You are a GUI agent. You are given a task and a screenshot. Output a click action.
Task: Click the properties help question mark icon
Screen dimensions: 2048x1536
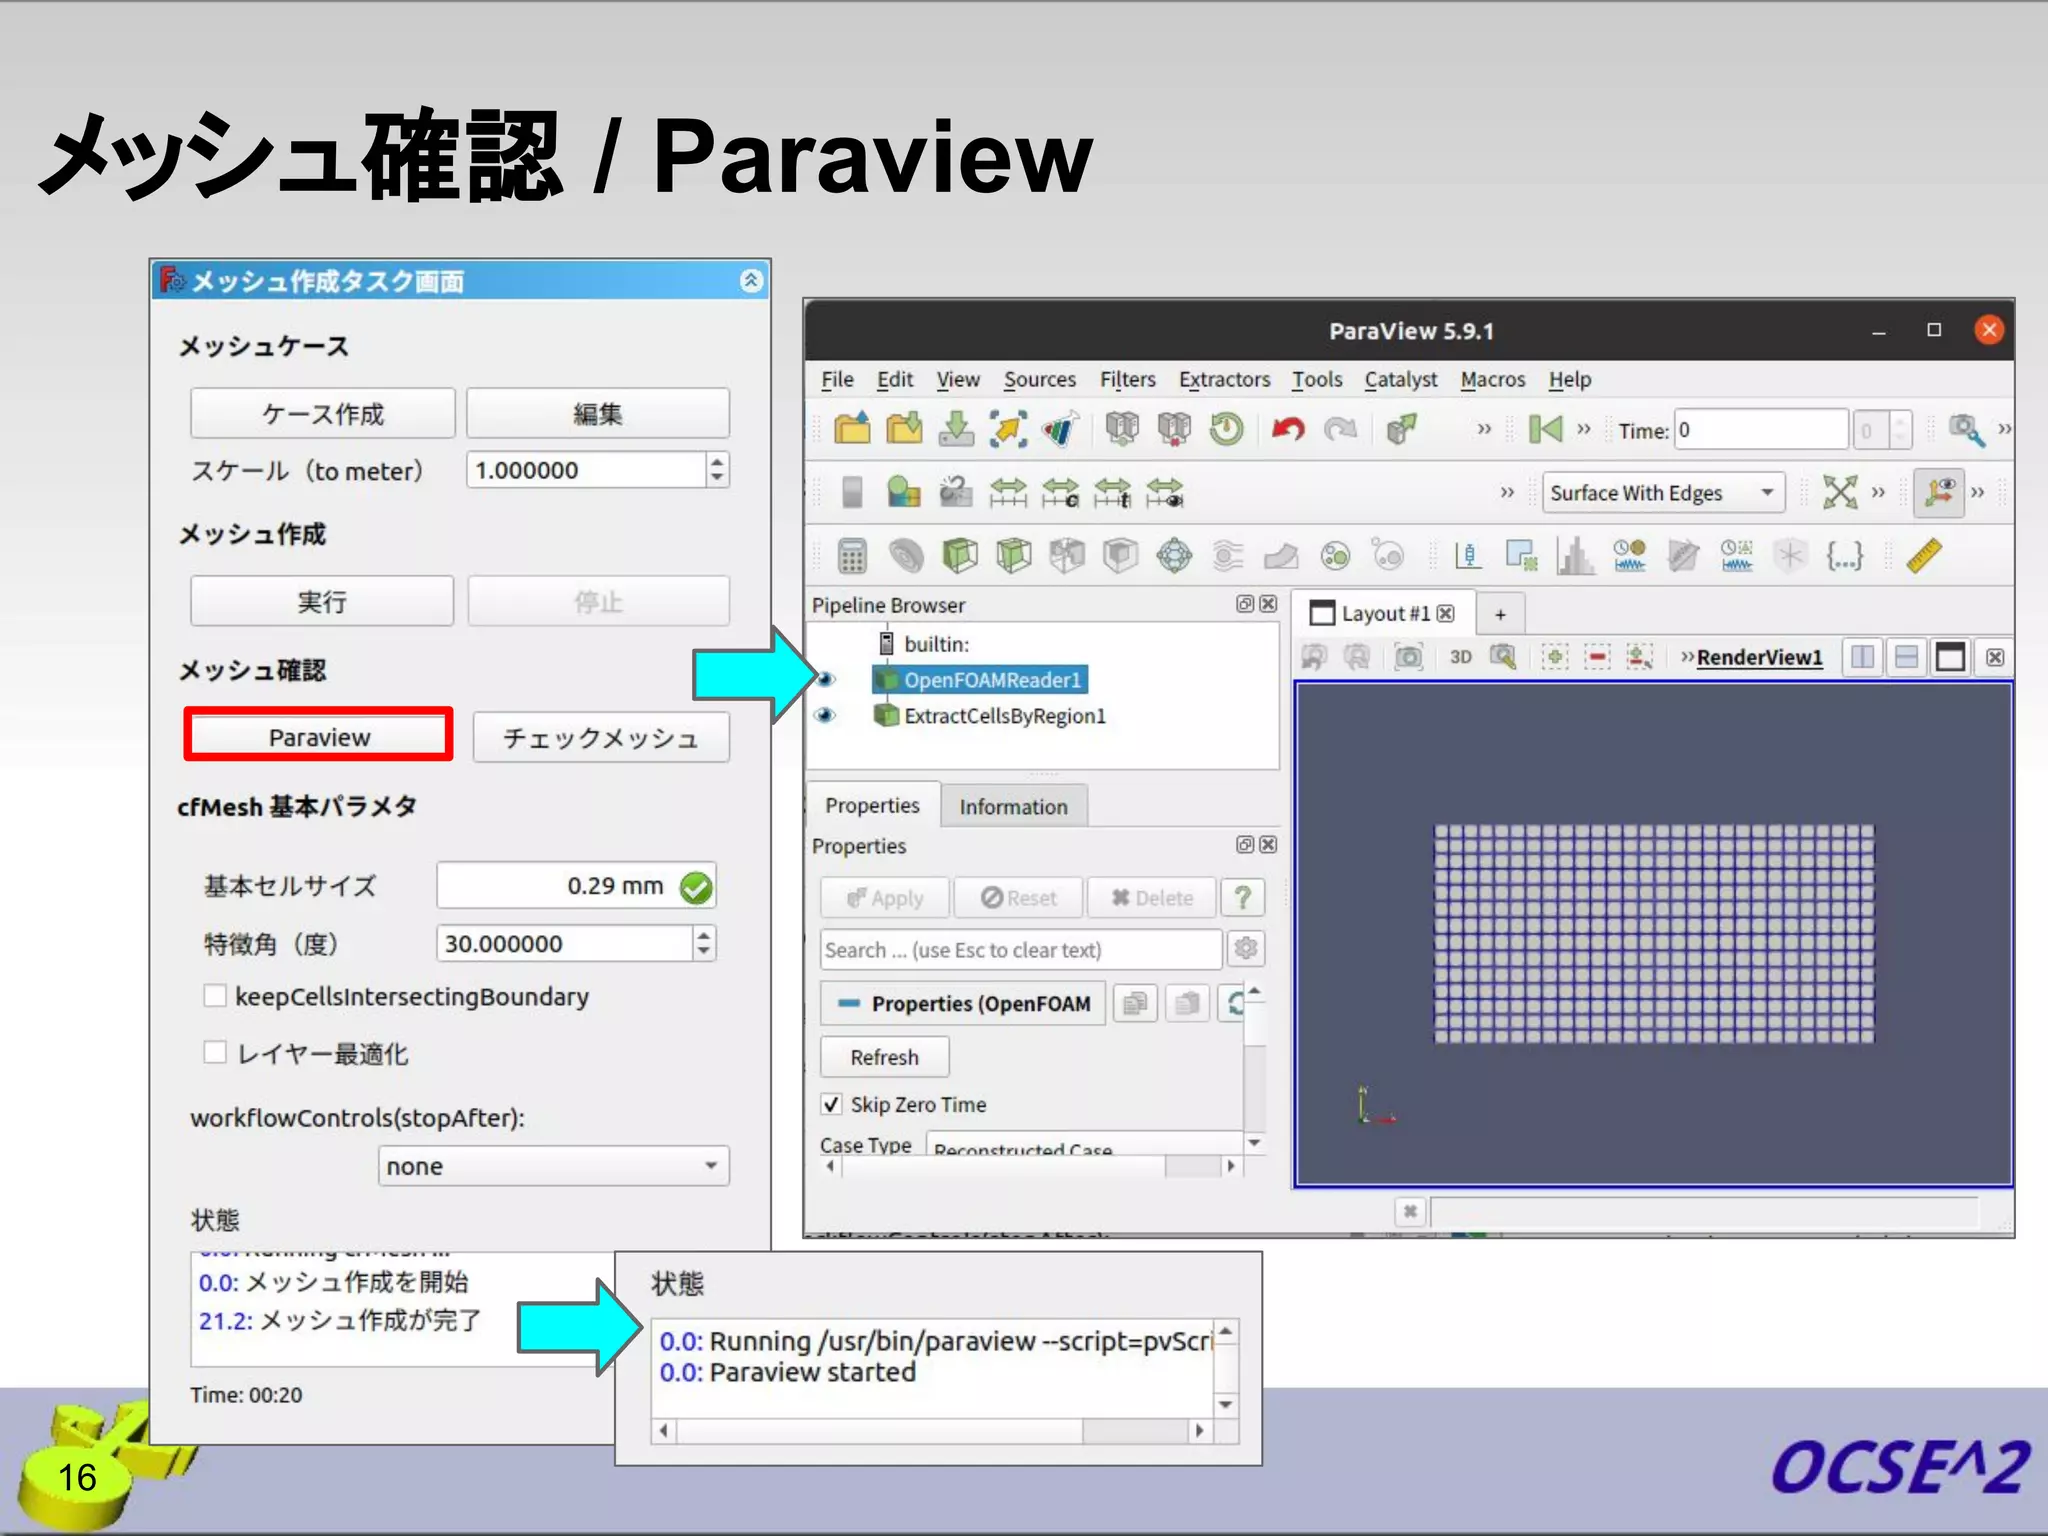click(x=1243, y=897)
